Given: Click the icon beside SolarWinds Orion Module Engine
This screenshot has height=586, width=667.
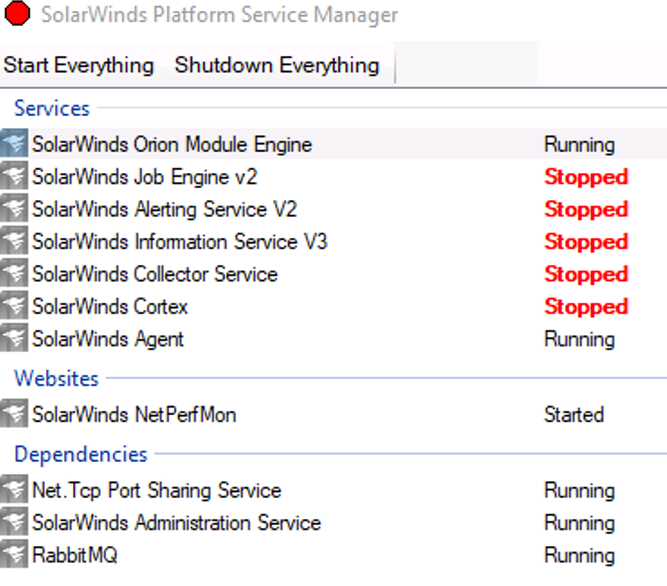Looking at the screenshot, I should (14, 144).
